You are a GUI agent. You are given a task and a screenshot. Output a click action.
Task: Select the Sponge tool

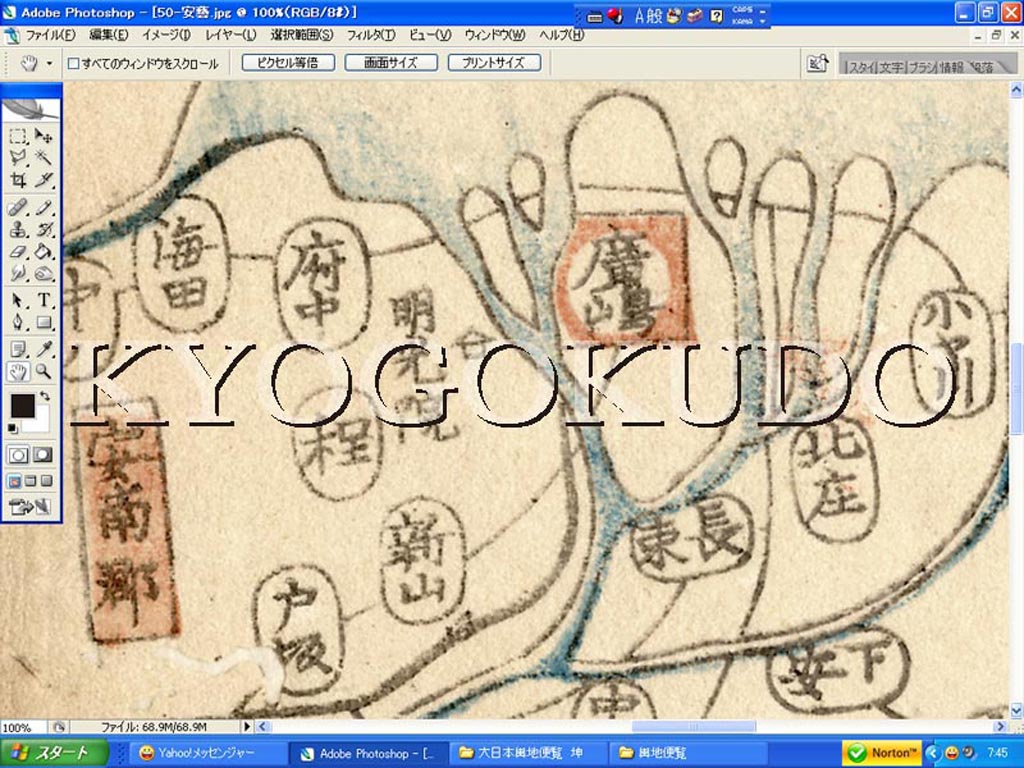click(43, 273)
